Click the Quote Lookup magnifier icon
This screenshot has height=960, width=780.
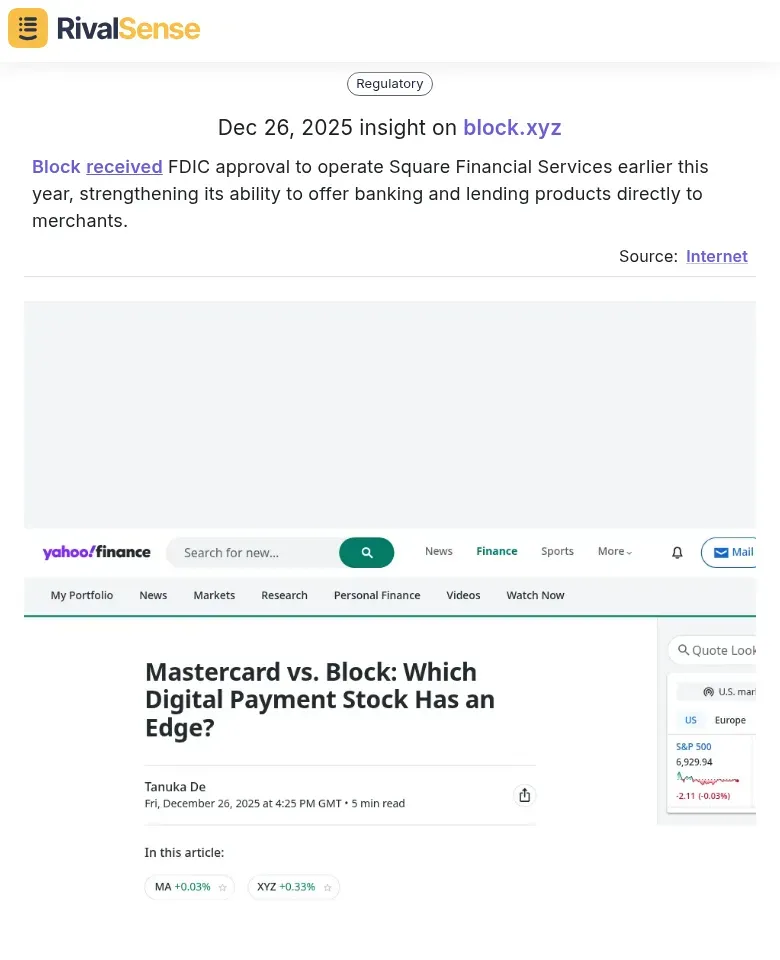681,650
